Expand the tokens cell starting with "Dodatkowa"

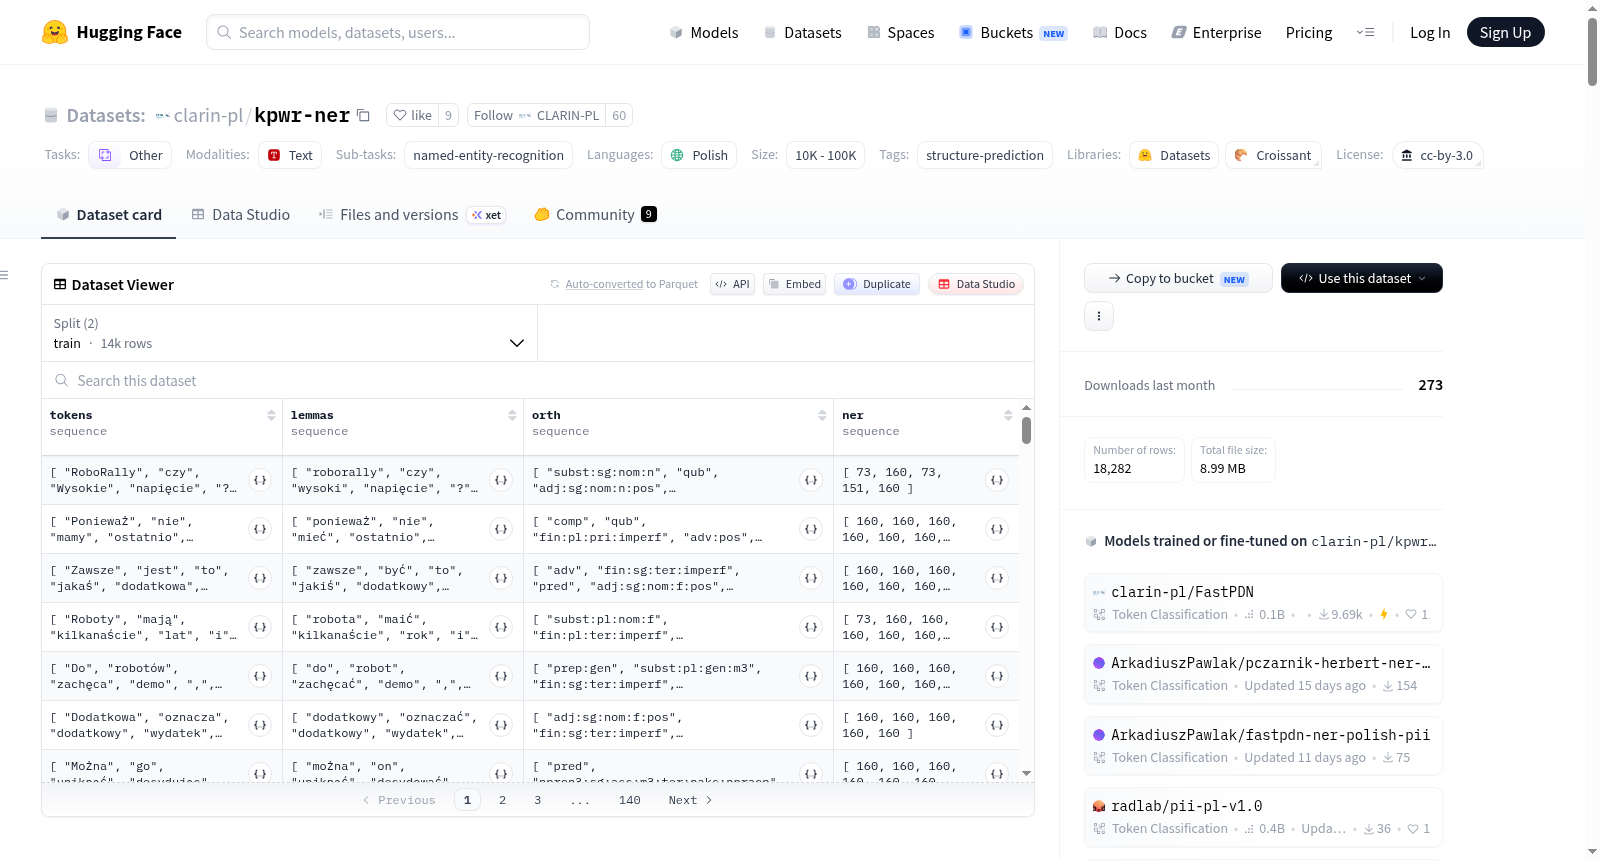coord(260,725)
